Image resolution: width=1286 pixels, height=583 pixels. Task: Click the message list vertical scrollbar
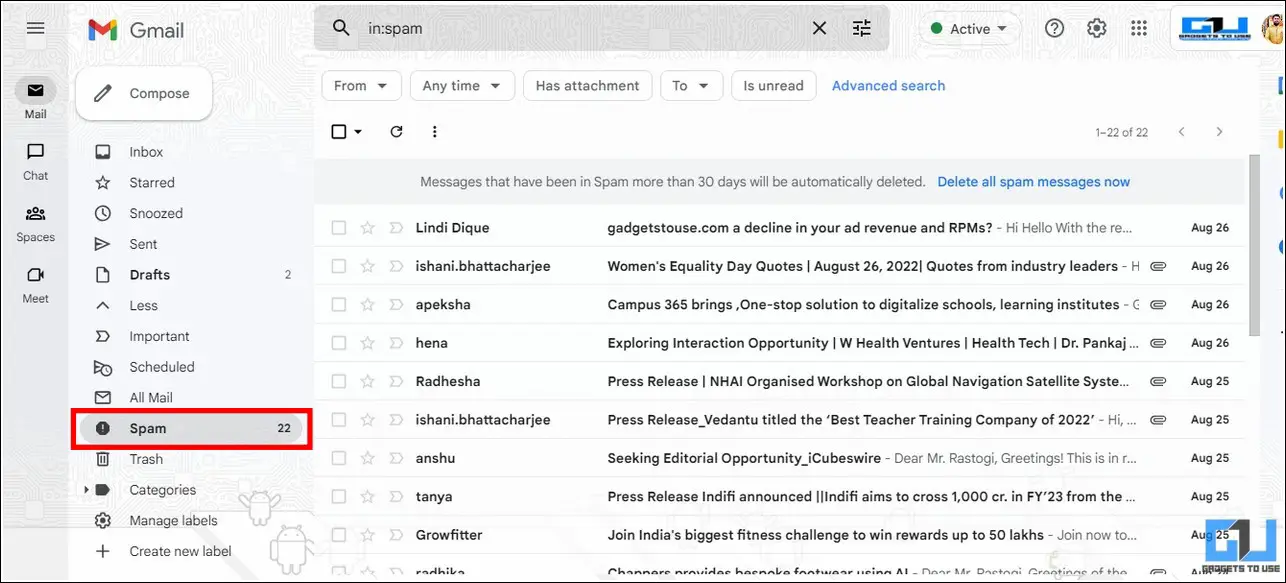coord(1254,244)
